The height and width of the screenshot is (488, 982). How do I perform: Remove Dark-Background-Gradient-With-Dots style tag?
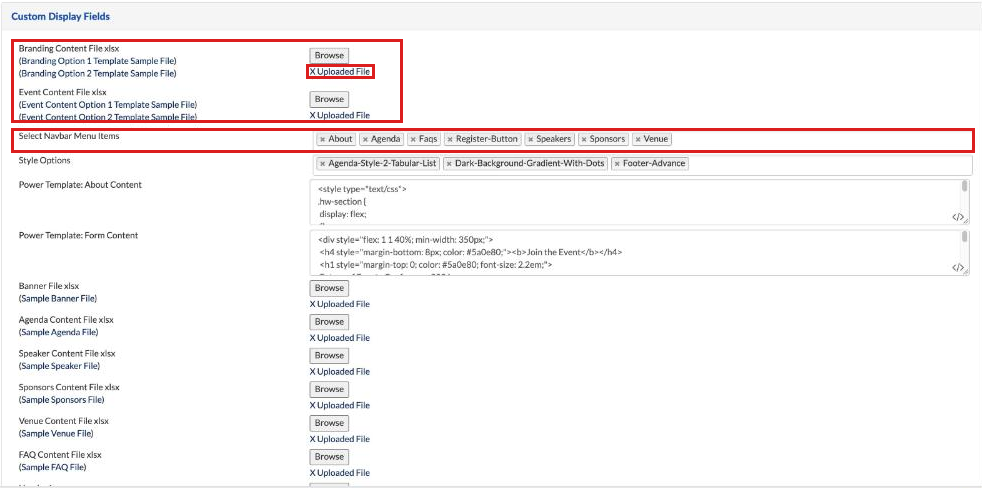449,164
